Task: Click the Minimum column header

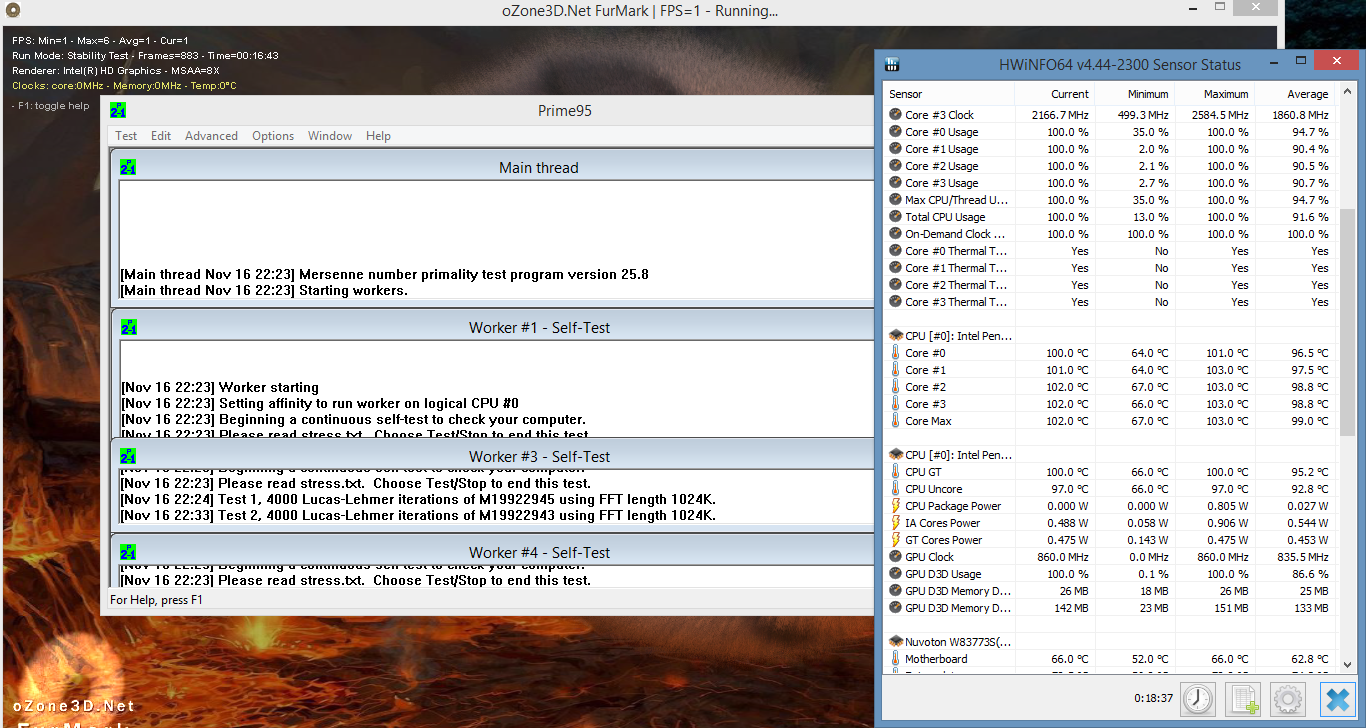Action: 1135,94
